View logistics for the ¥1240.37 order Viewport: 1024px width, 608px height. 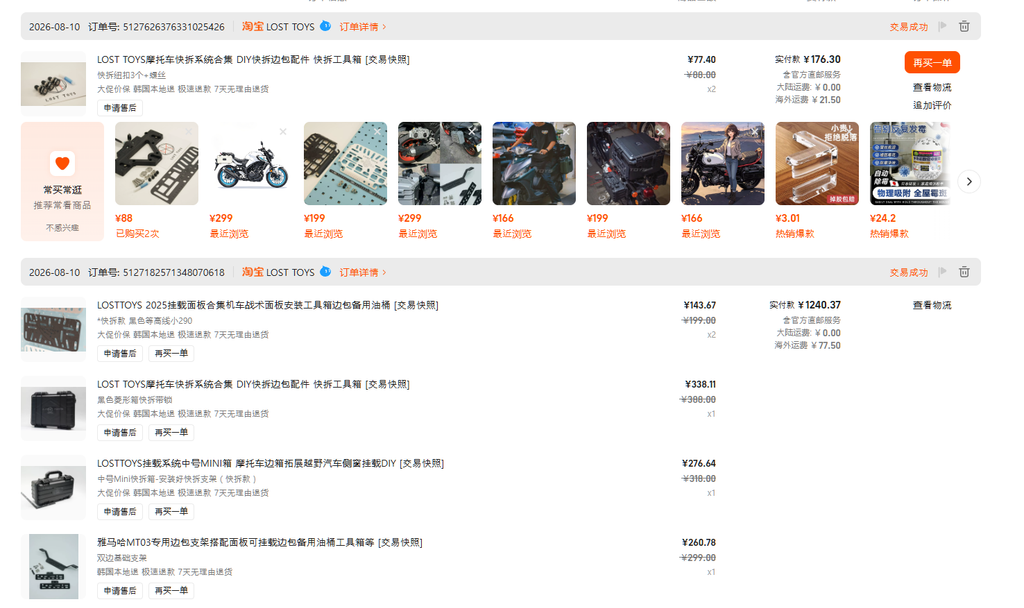tap(932, 305)
